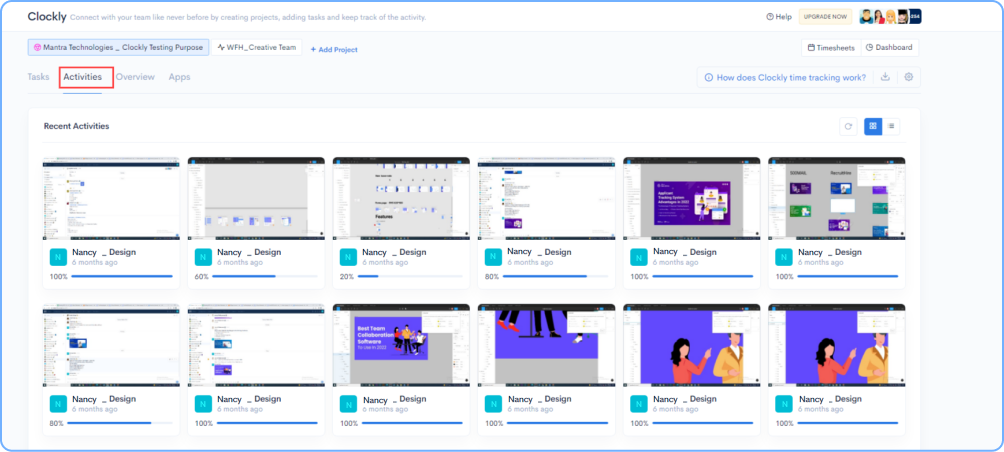1004x452 pixels.
Task: Refresh the Recent Activities list
Action: (848, 126)
